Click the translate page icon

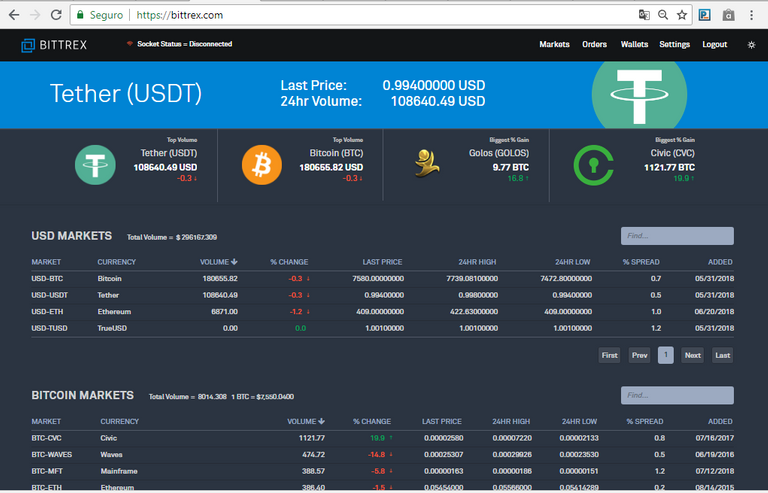[x=644, y=15]
